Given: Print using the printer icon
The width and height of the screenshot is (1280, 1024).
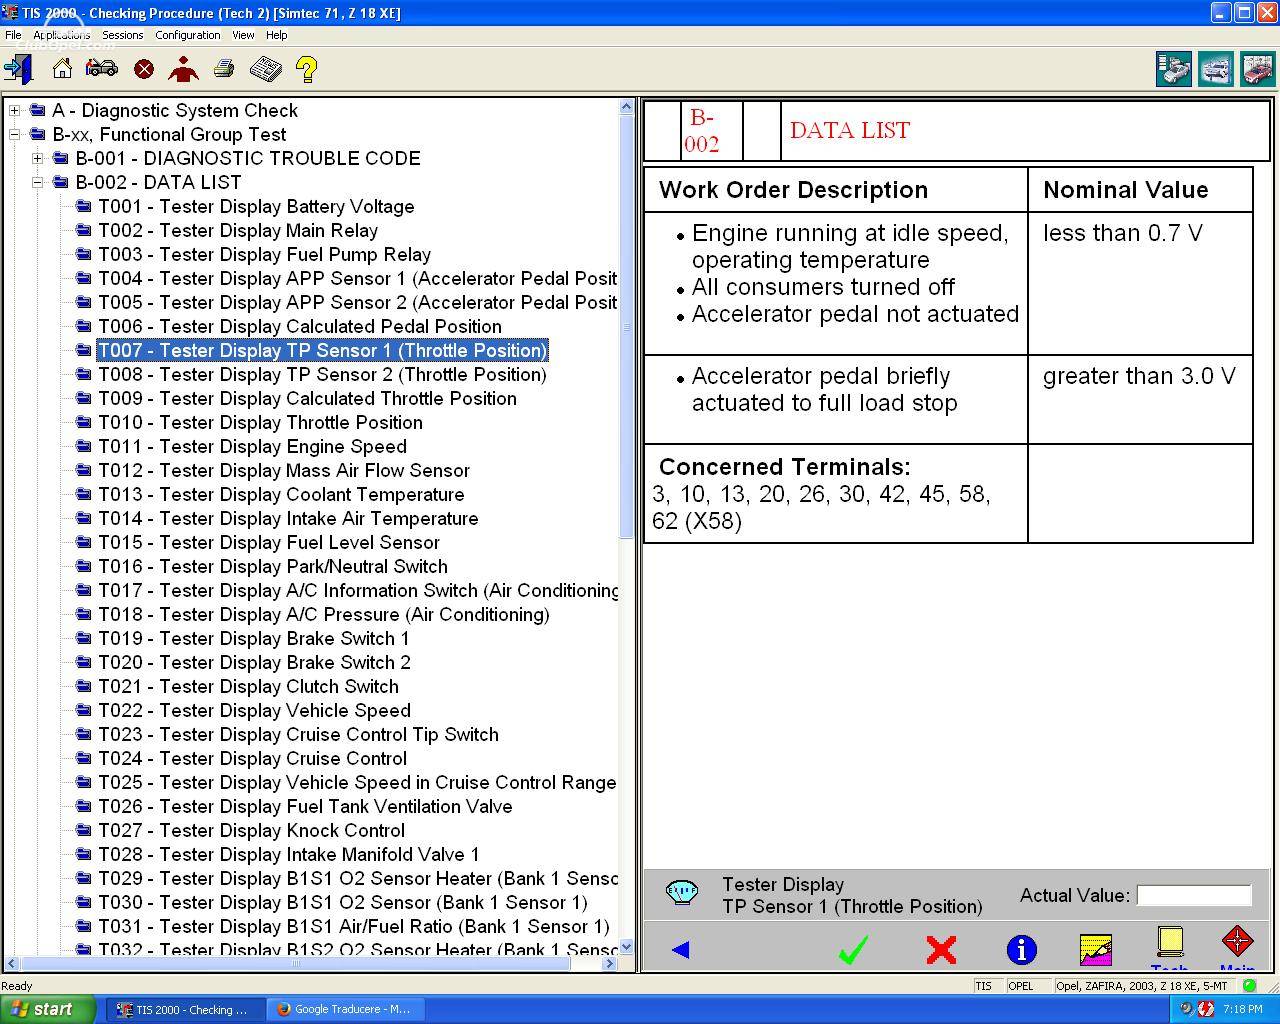Looking at the screenshot, I should coord(224,69).
